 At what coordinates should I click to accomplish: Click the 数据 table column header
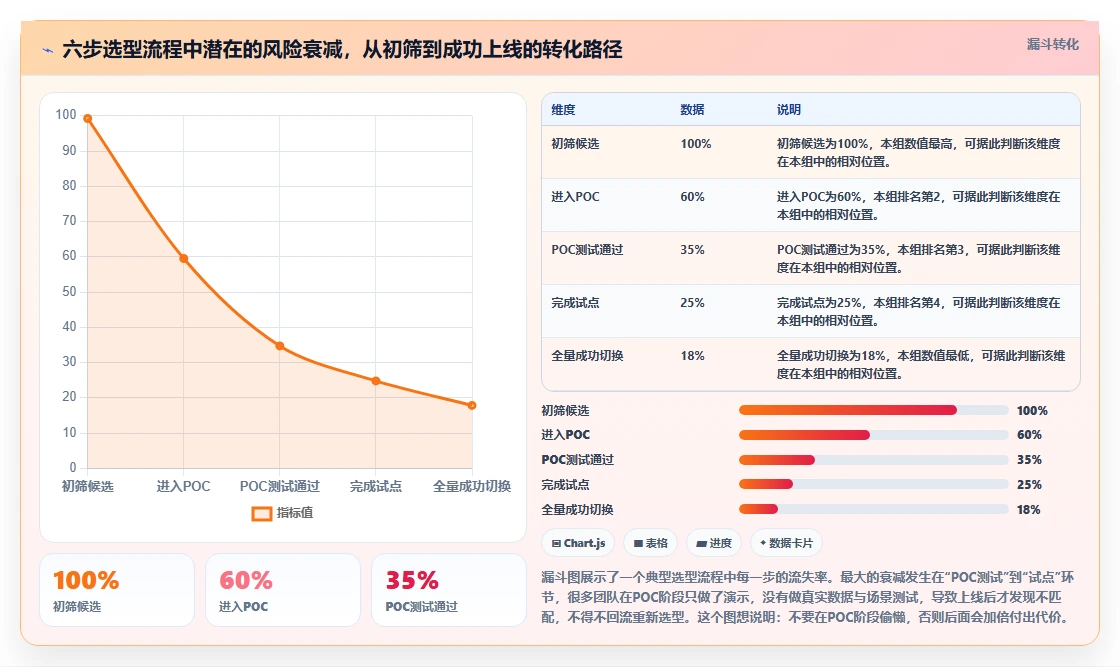(x=692, y=109)
